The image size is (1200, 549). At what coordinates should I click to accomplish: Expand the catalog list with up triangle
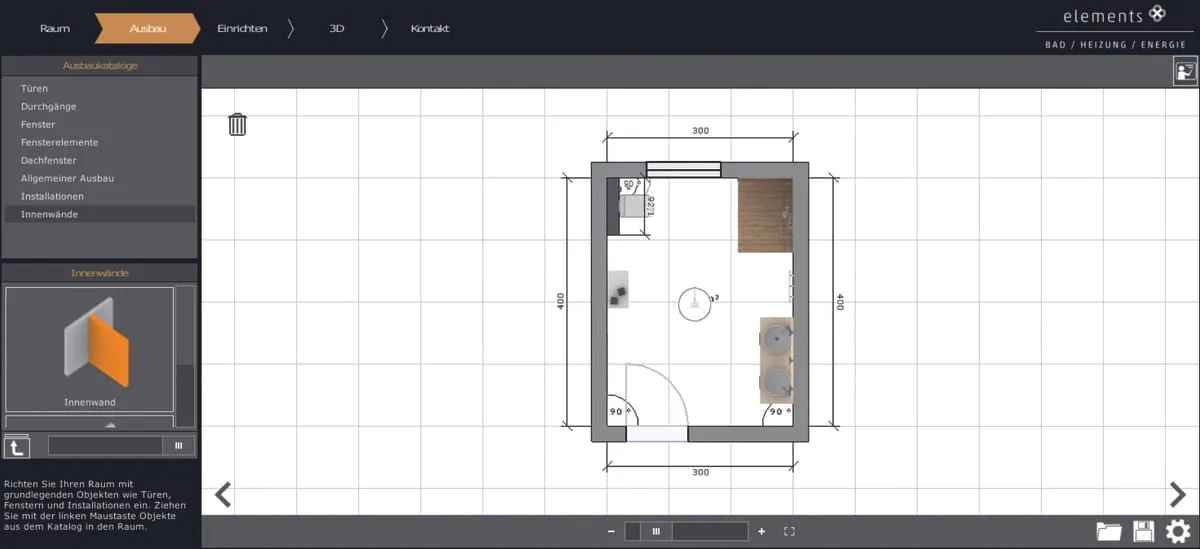110,424
